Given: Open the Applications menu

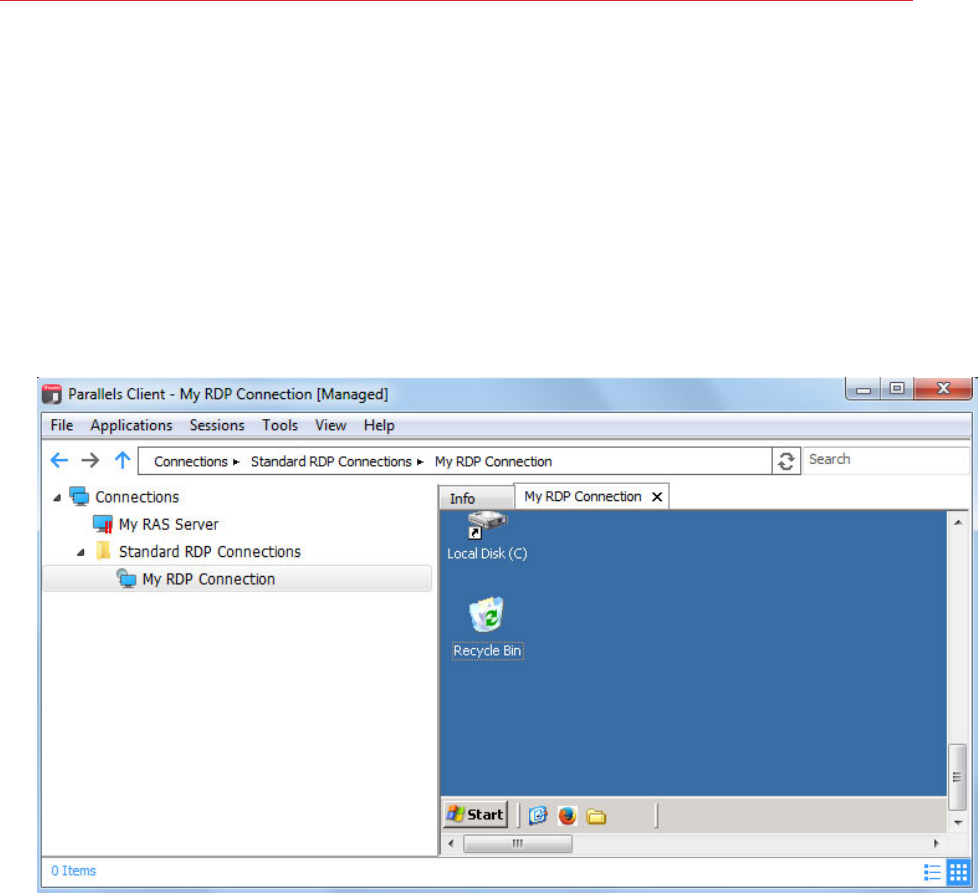Looking at the screenshot, I should tap(131, 425).
